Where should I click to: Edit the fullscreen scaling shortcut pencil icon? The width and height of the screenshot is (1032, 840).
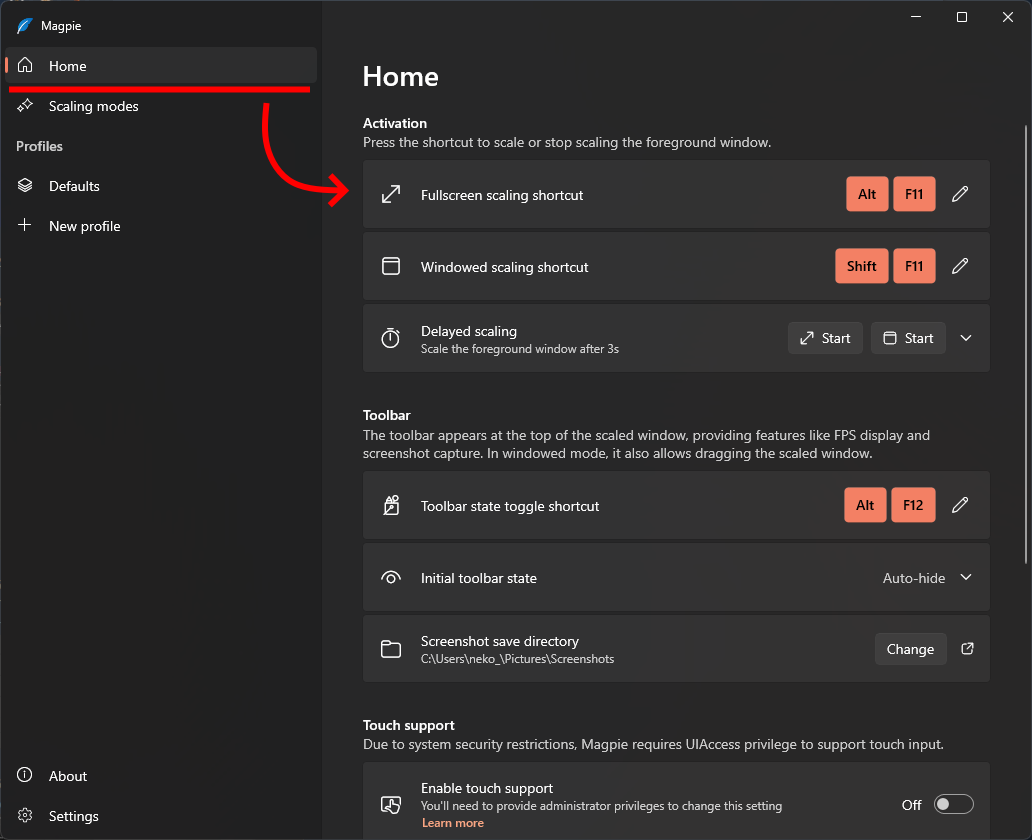coord(960,194)
